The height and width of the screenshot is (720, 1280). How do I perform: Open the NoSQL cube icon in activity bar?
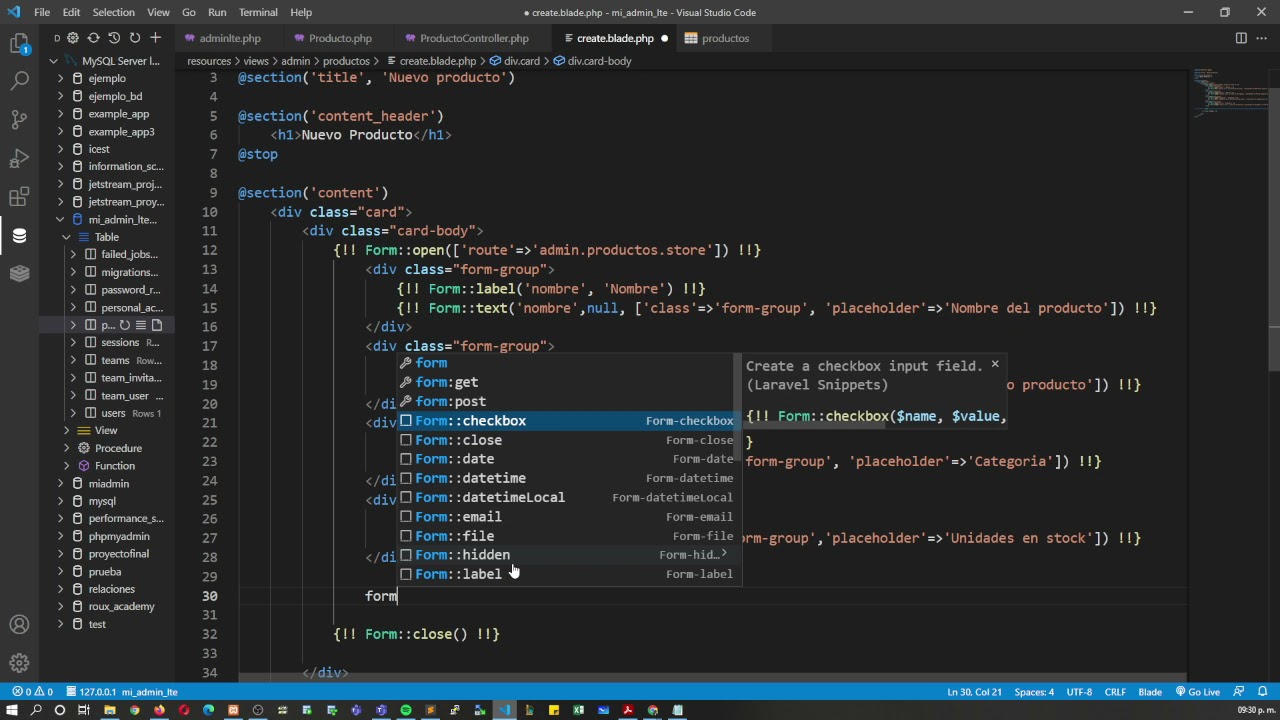coord(19,274)
